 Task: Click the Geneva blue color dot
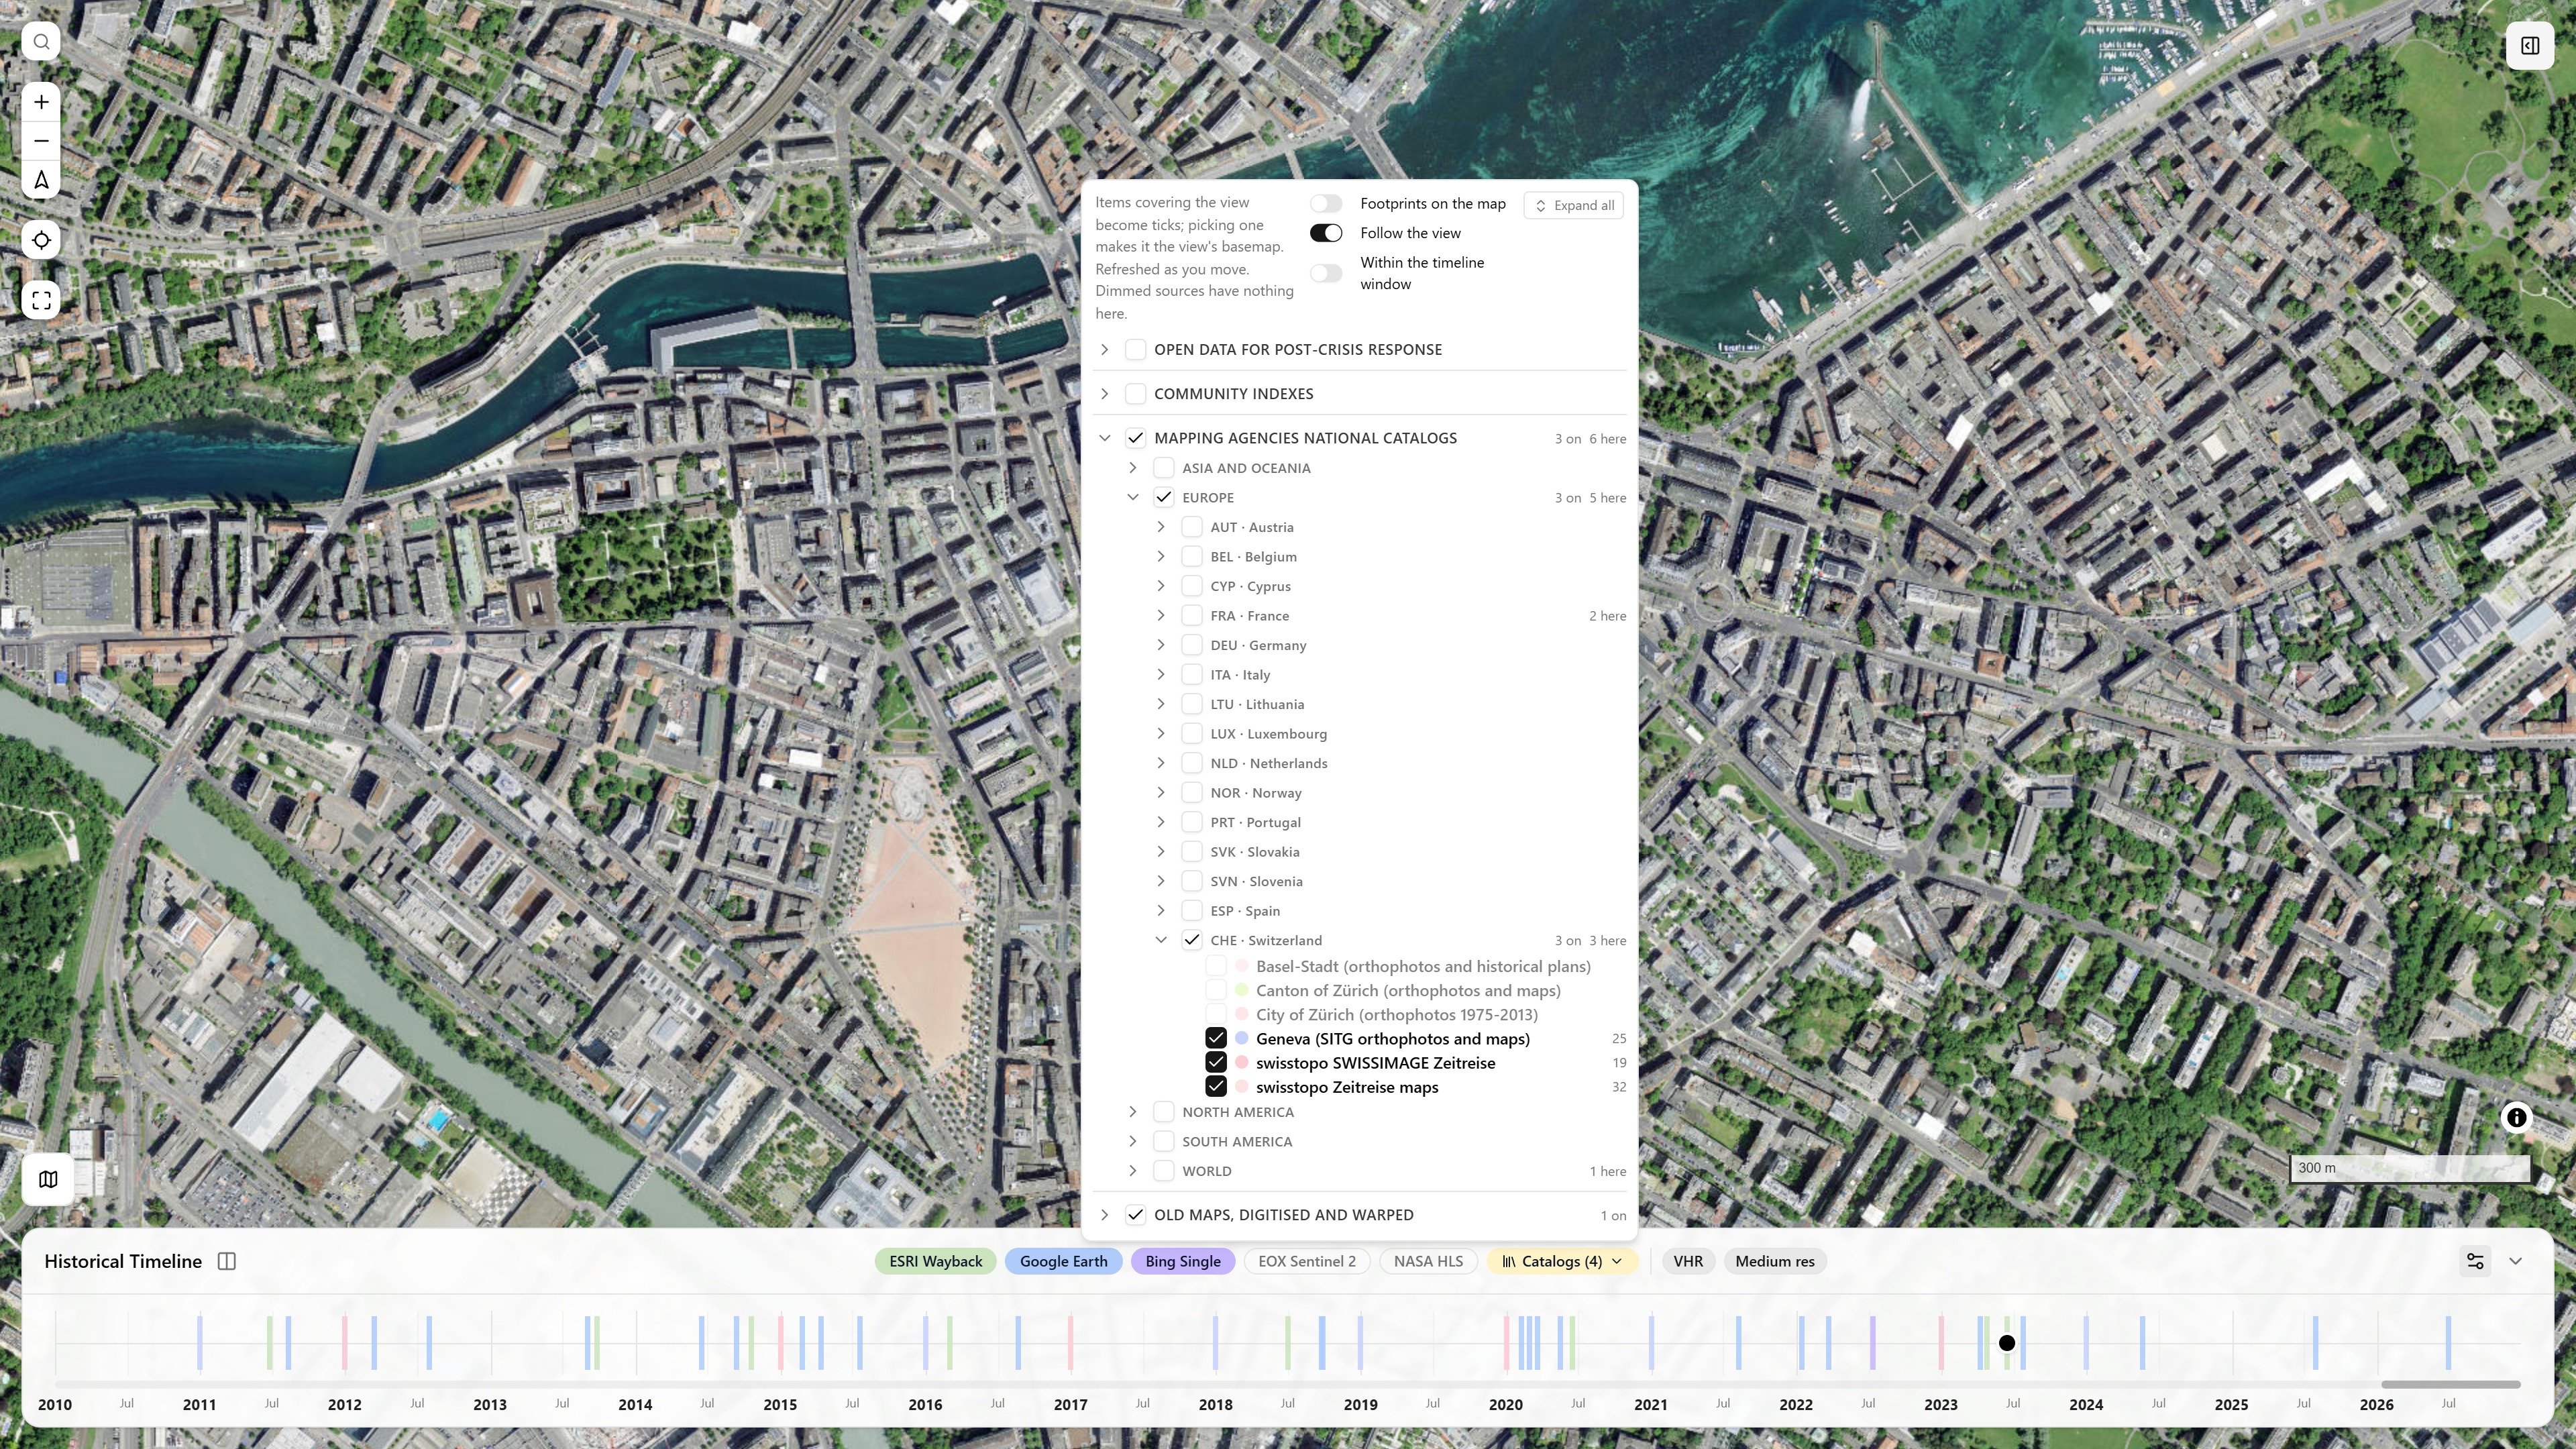[x=1241, y=1038]
